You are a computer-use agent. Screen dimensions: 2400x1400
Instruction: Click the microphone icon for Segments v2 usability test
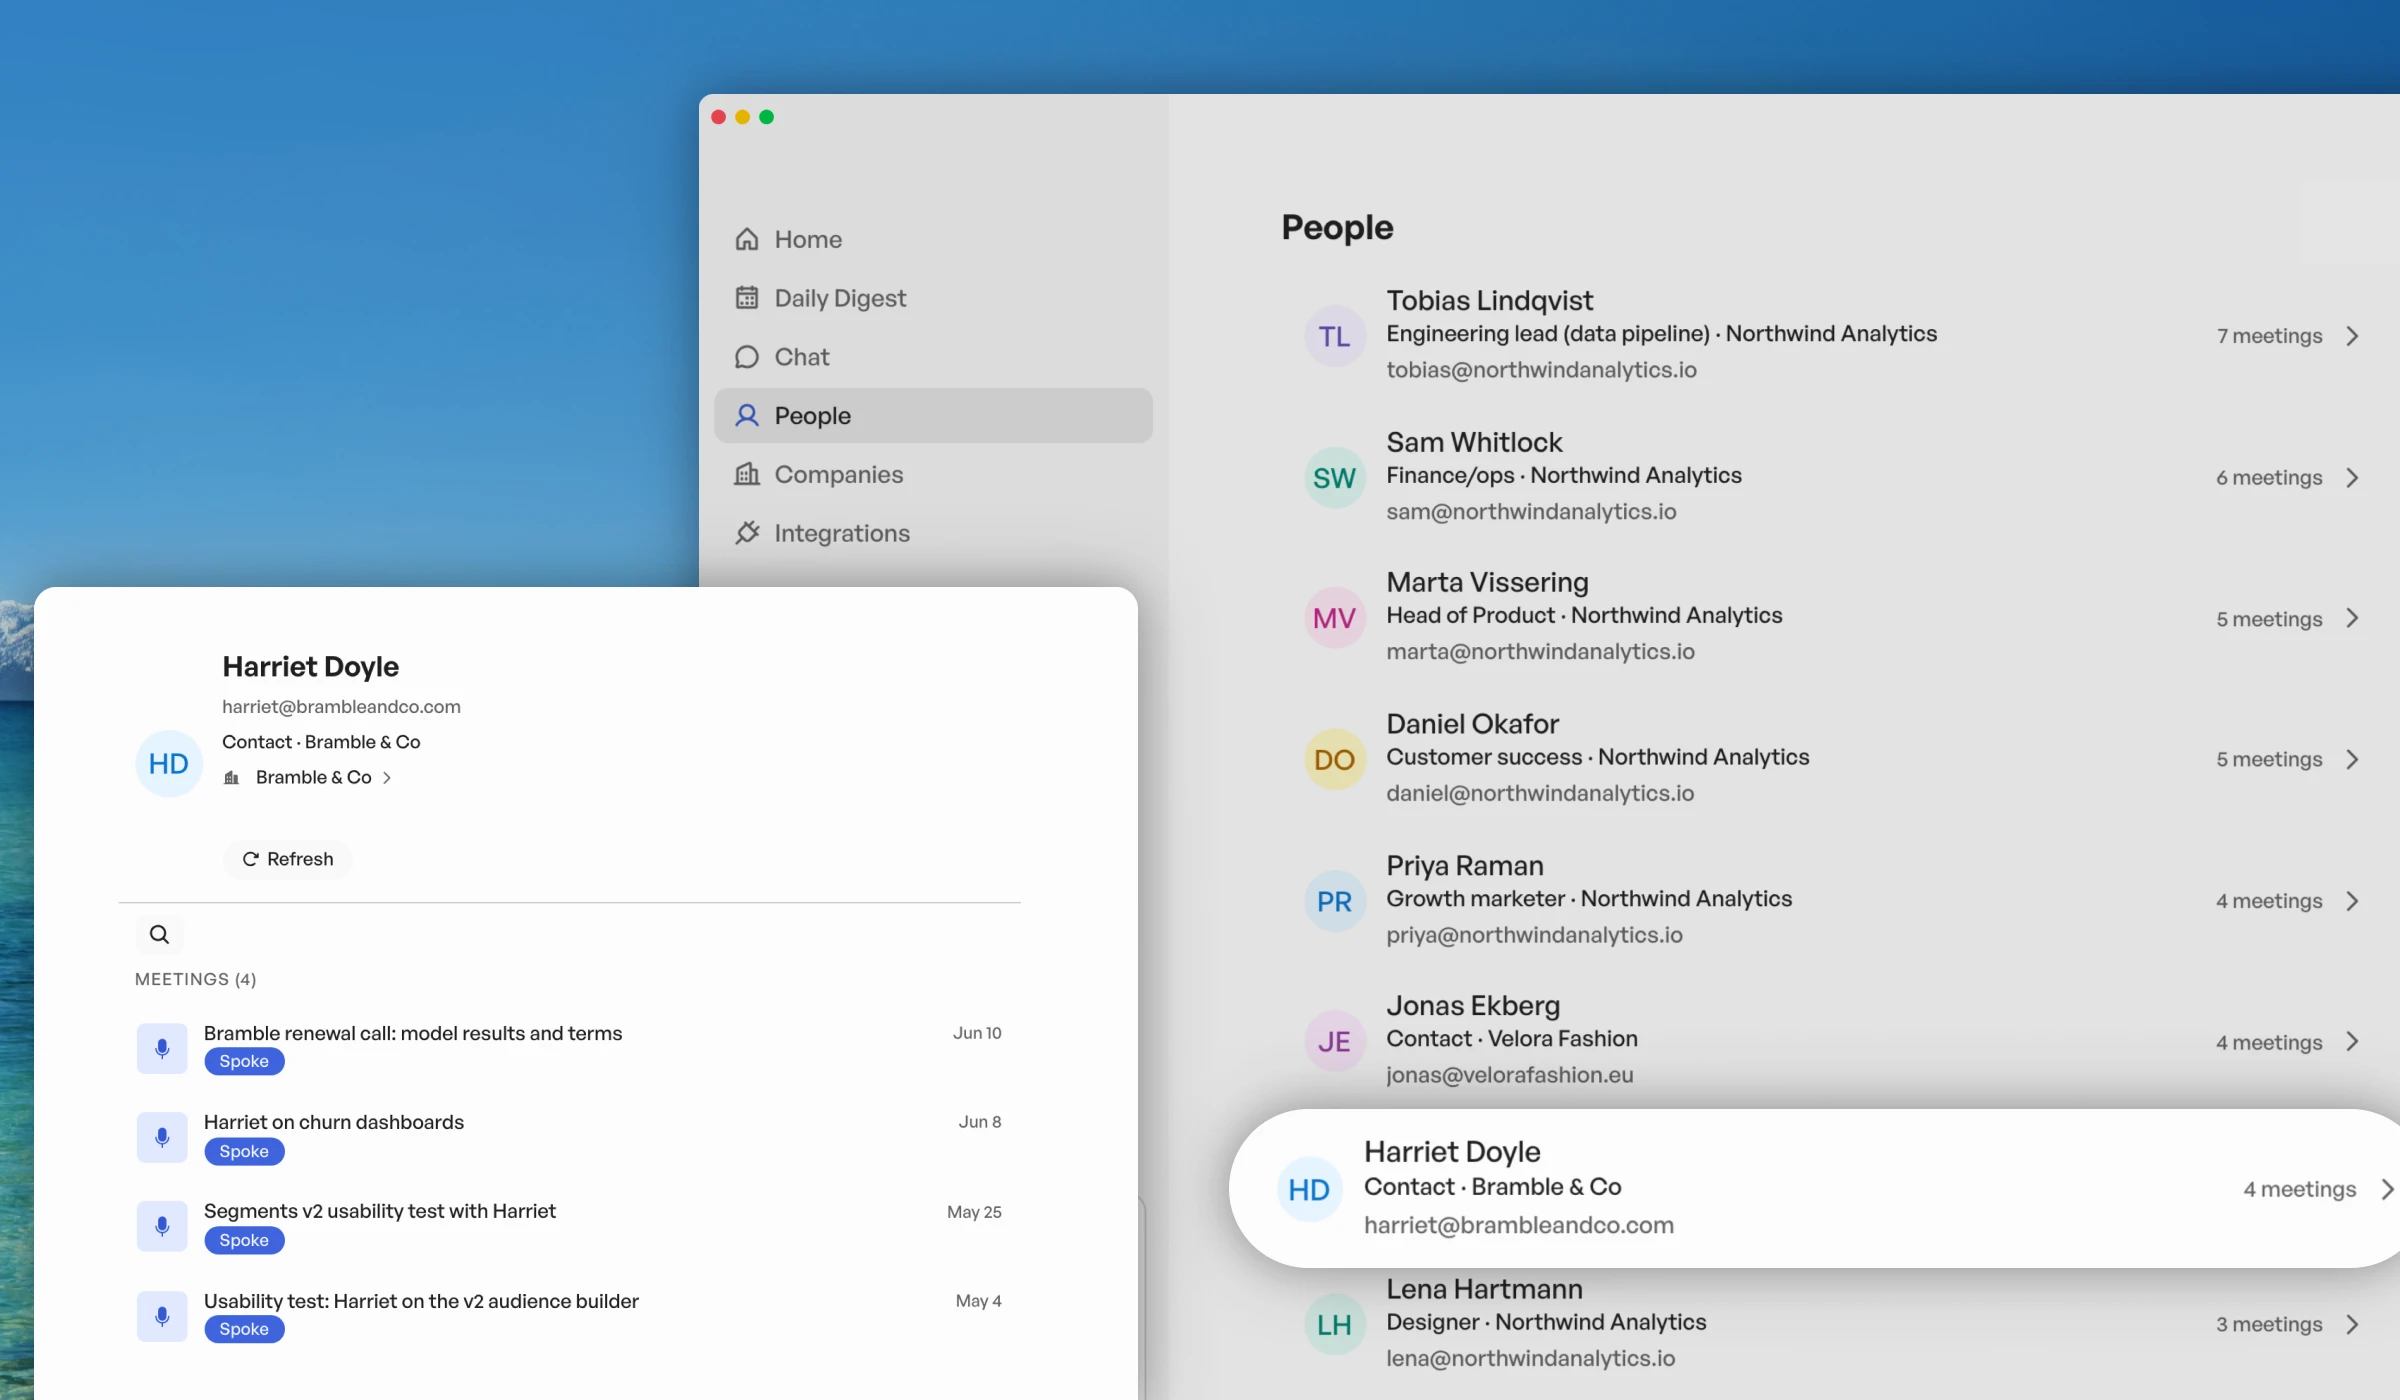point(162,1226)
